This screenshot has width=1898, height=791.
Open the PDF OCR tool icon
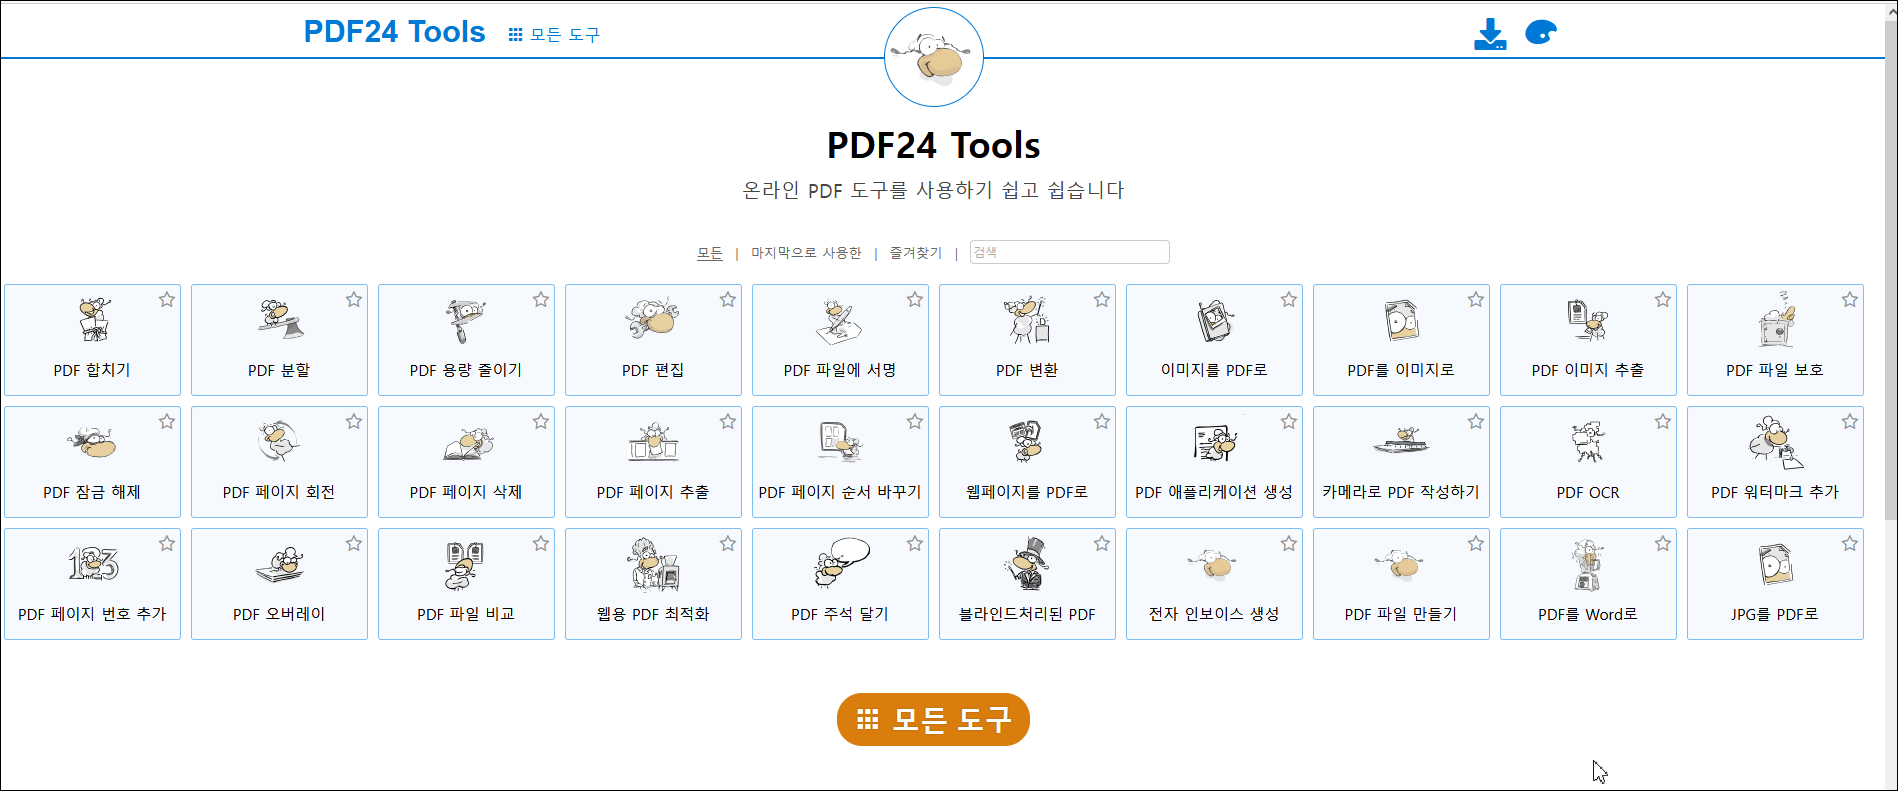click(1588, 442)
